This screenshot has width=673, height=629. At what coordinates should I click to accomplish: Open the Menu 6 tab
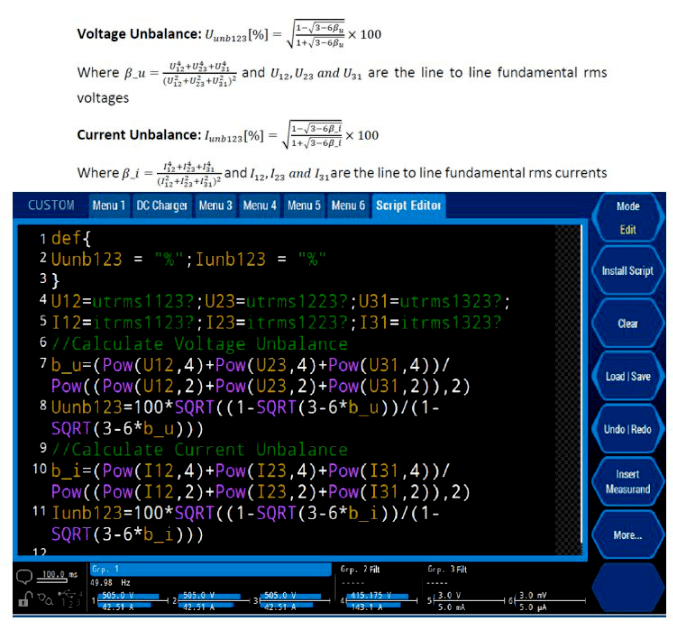[348, 205]
